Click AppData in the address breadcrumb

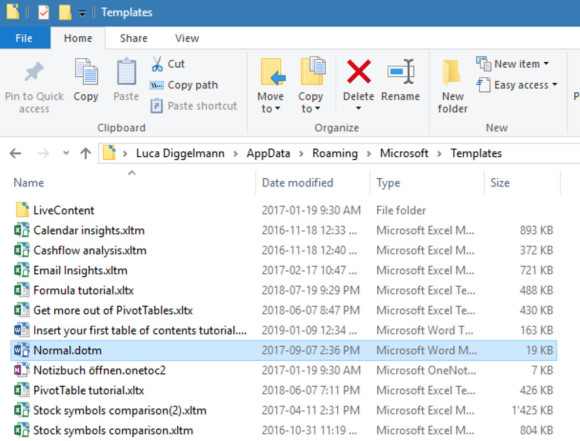268,153
